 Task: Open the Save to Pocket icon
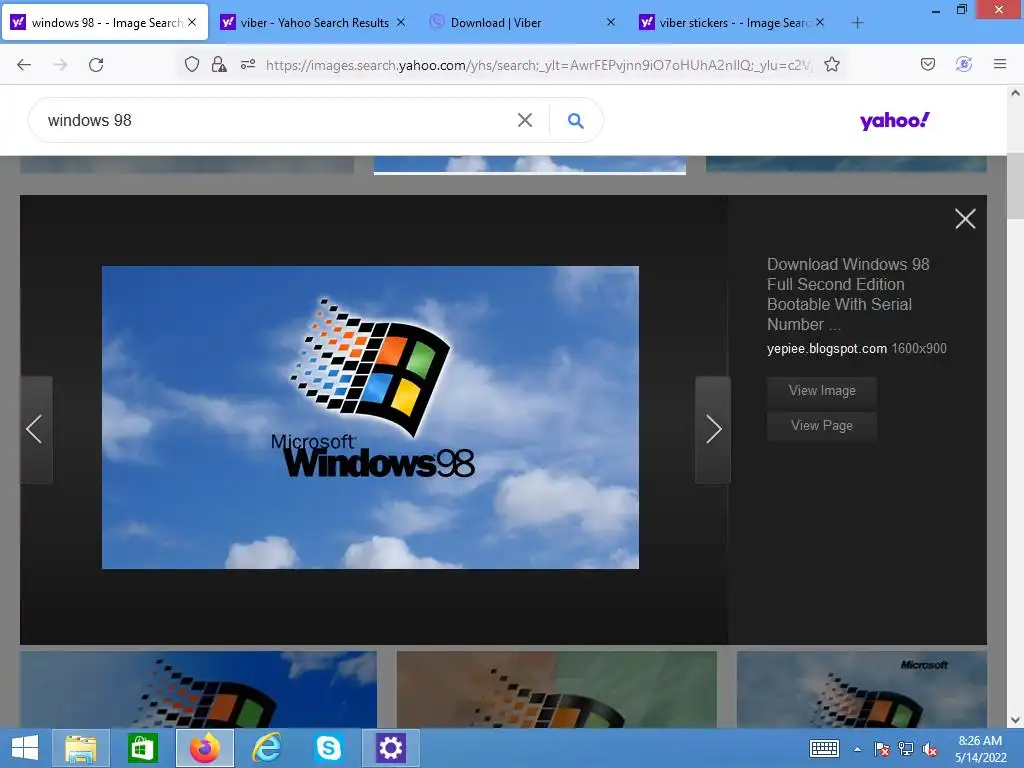pos(927,64)
